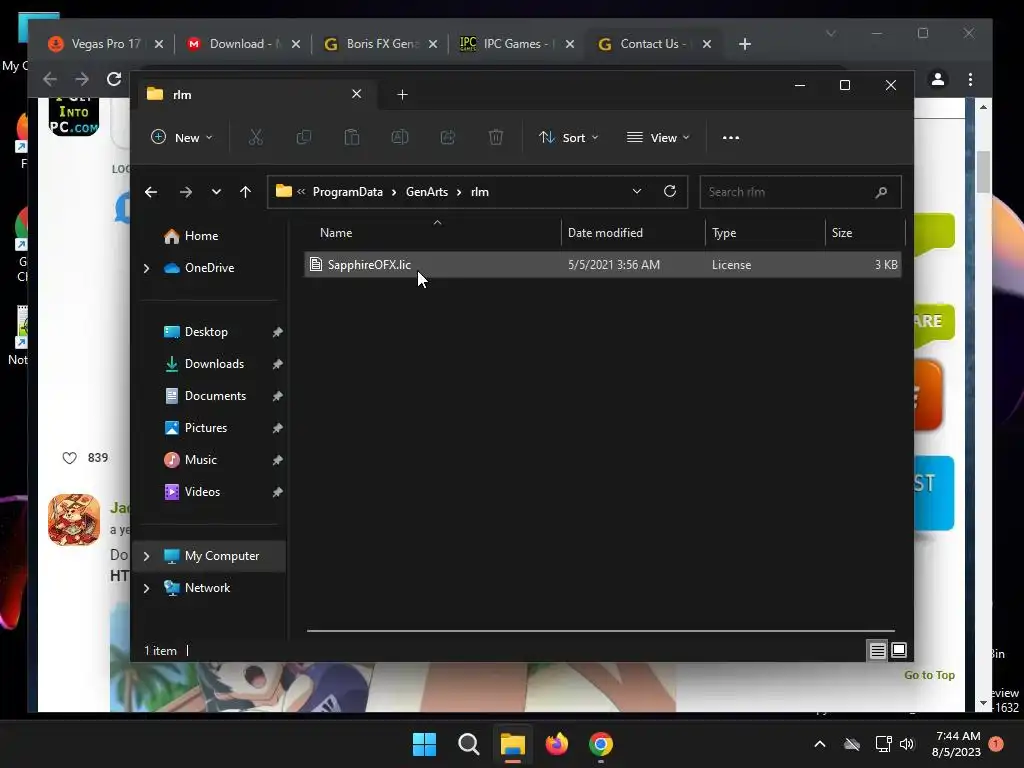
Task: Open the See more three-dots menu
Action: (x=731, y=138)
